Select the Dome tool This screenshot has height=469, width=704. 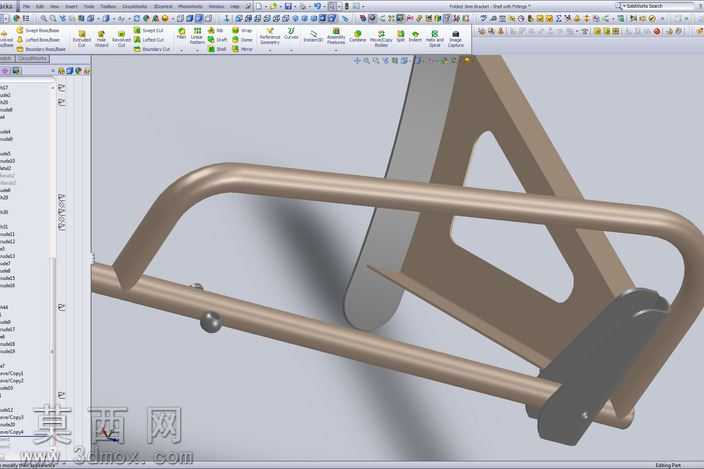[242, 39]
